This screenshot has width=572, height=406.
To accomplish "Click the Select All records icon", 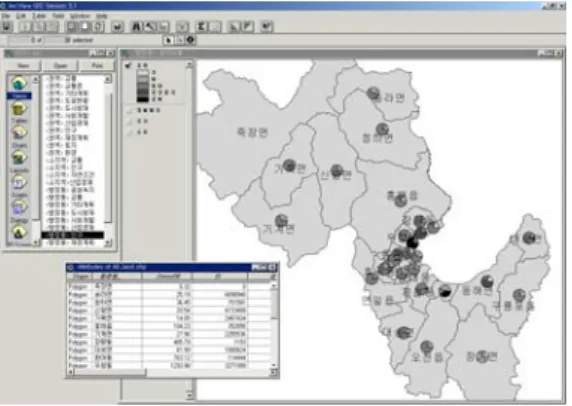I will tap(72, 26).
